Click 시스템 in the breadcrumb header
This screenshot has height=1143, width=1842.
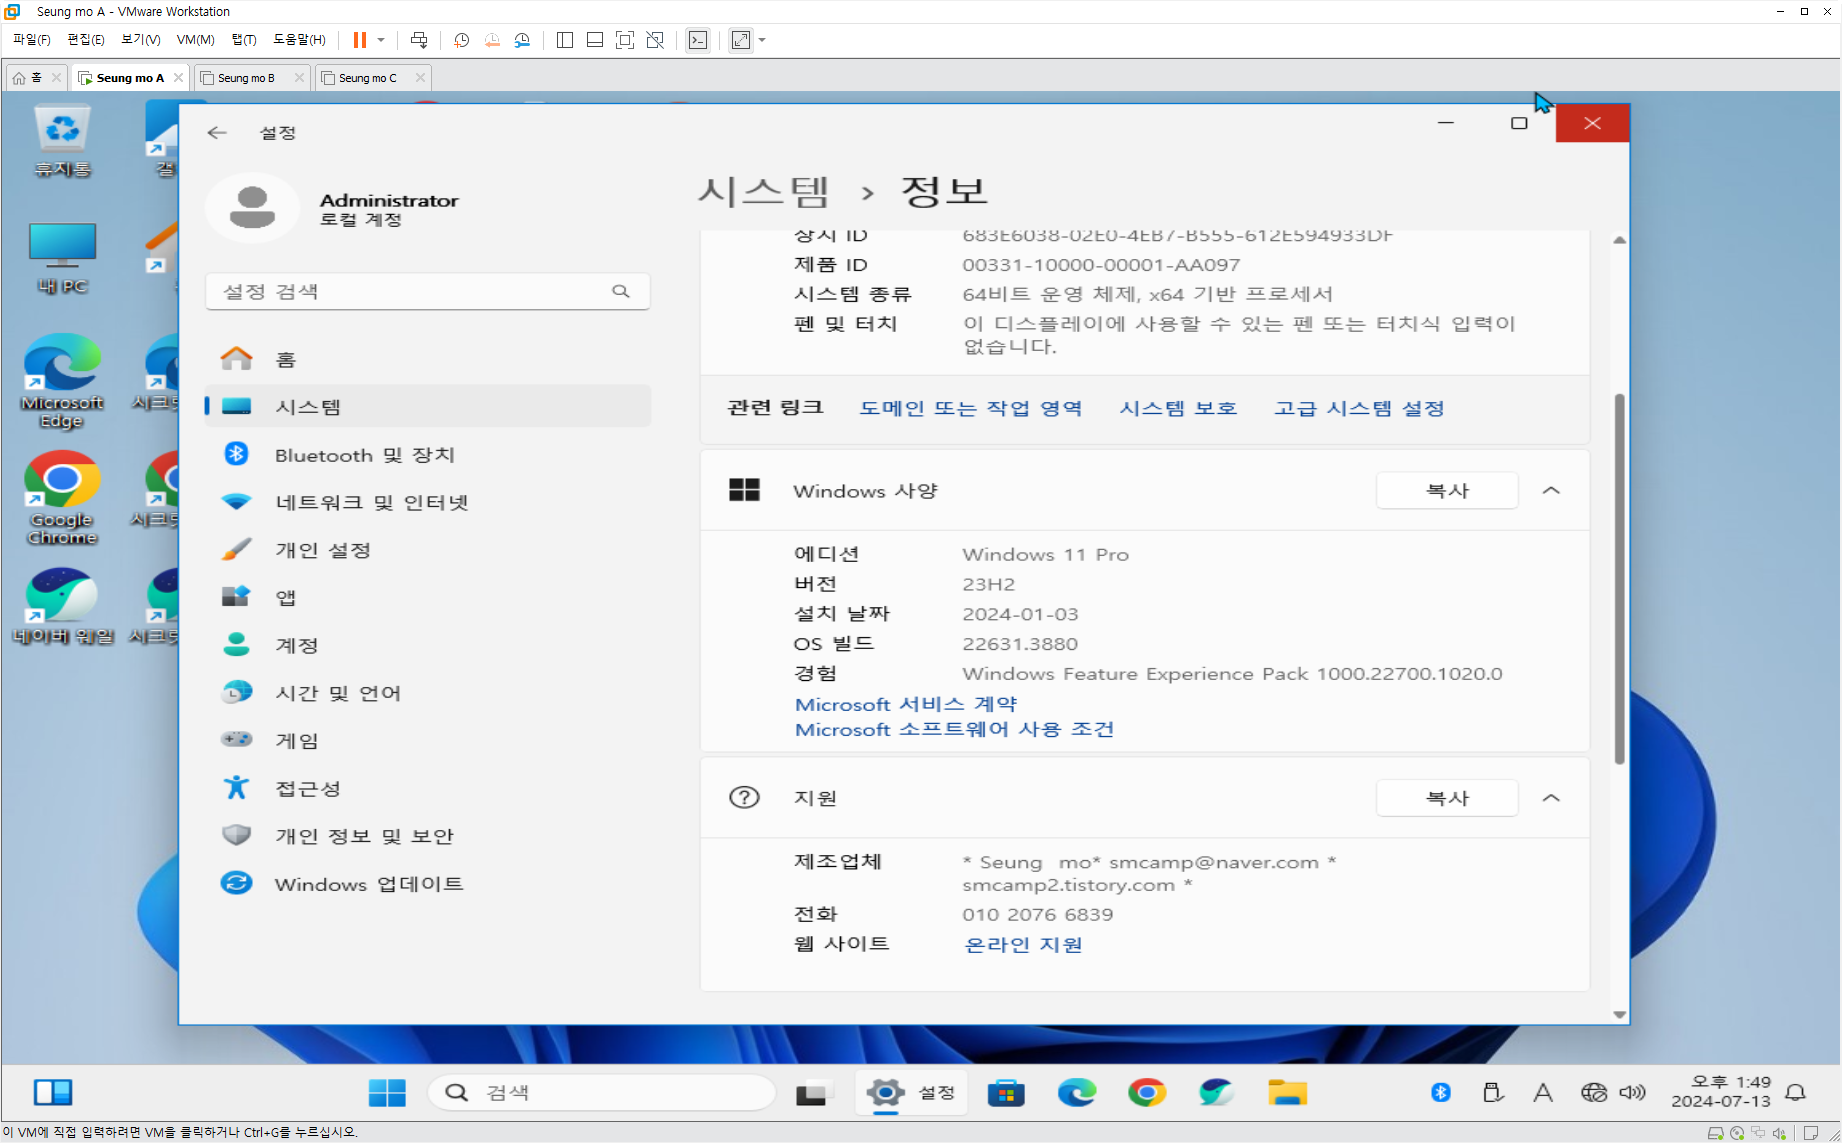click(764, 191)
